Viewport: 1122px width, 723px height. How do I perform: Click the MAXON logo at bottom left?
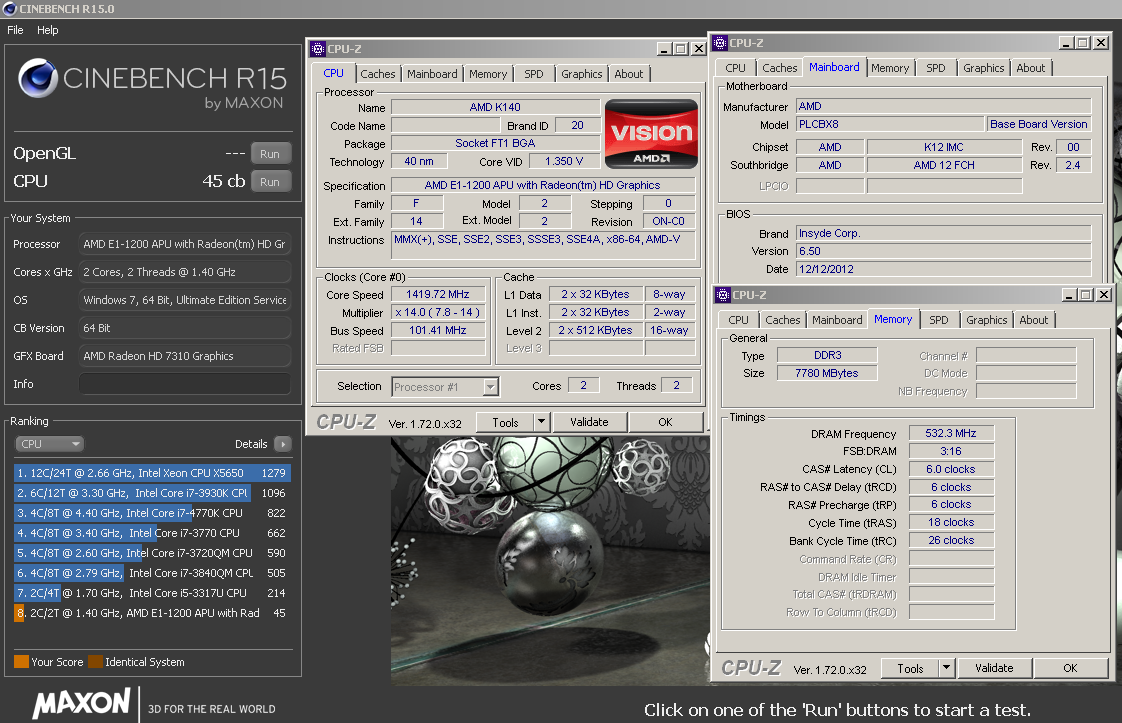[82, 703]
